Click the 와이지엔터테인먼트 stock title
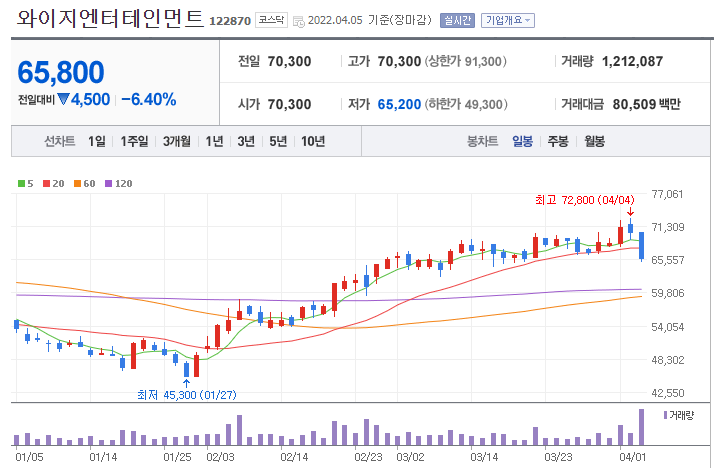 point(111,18)
